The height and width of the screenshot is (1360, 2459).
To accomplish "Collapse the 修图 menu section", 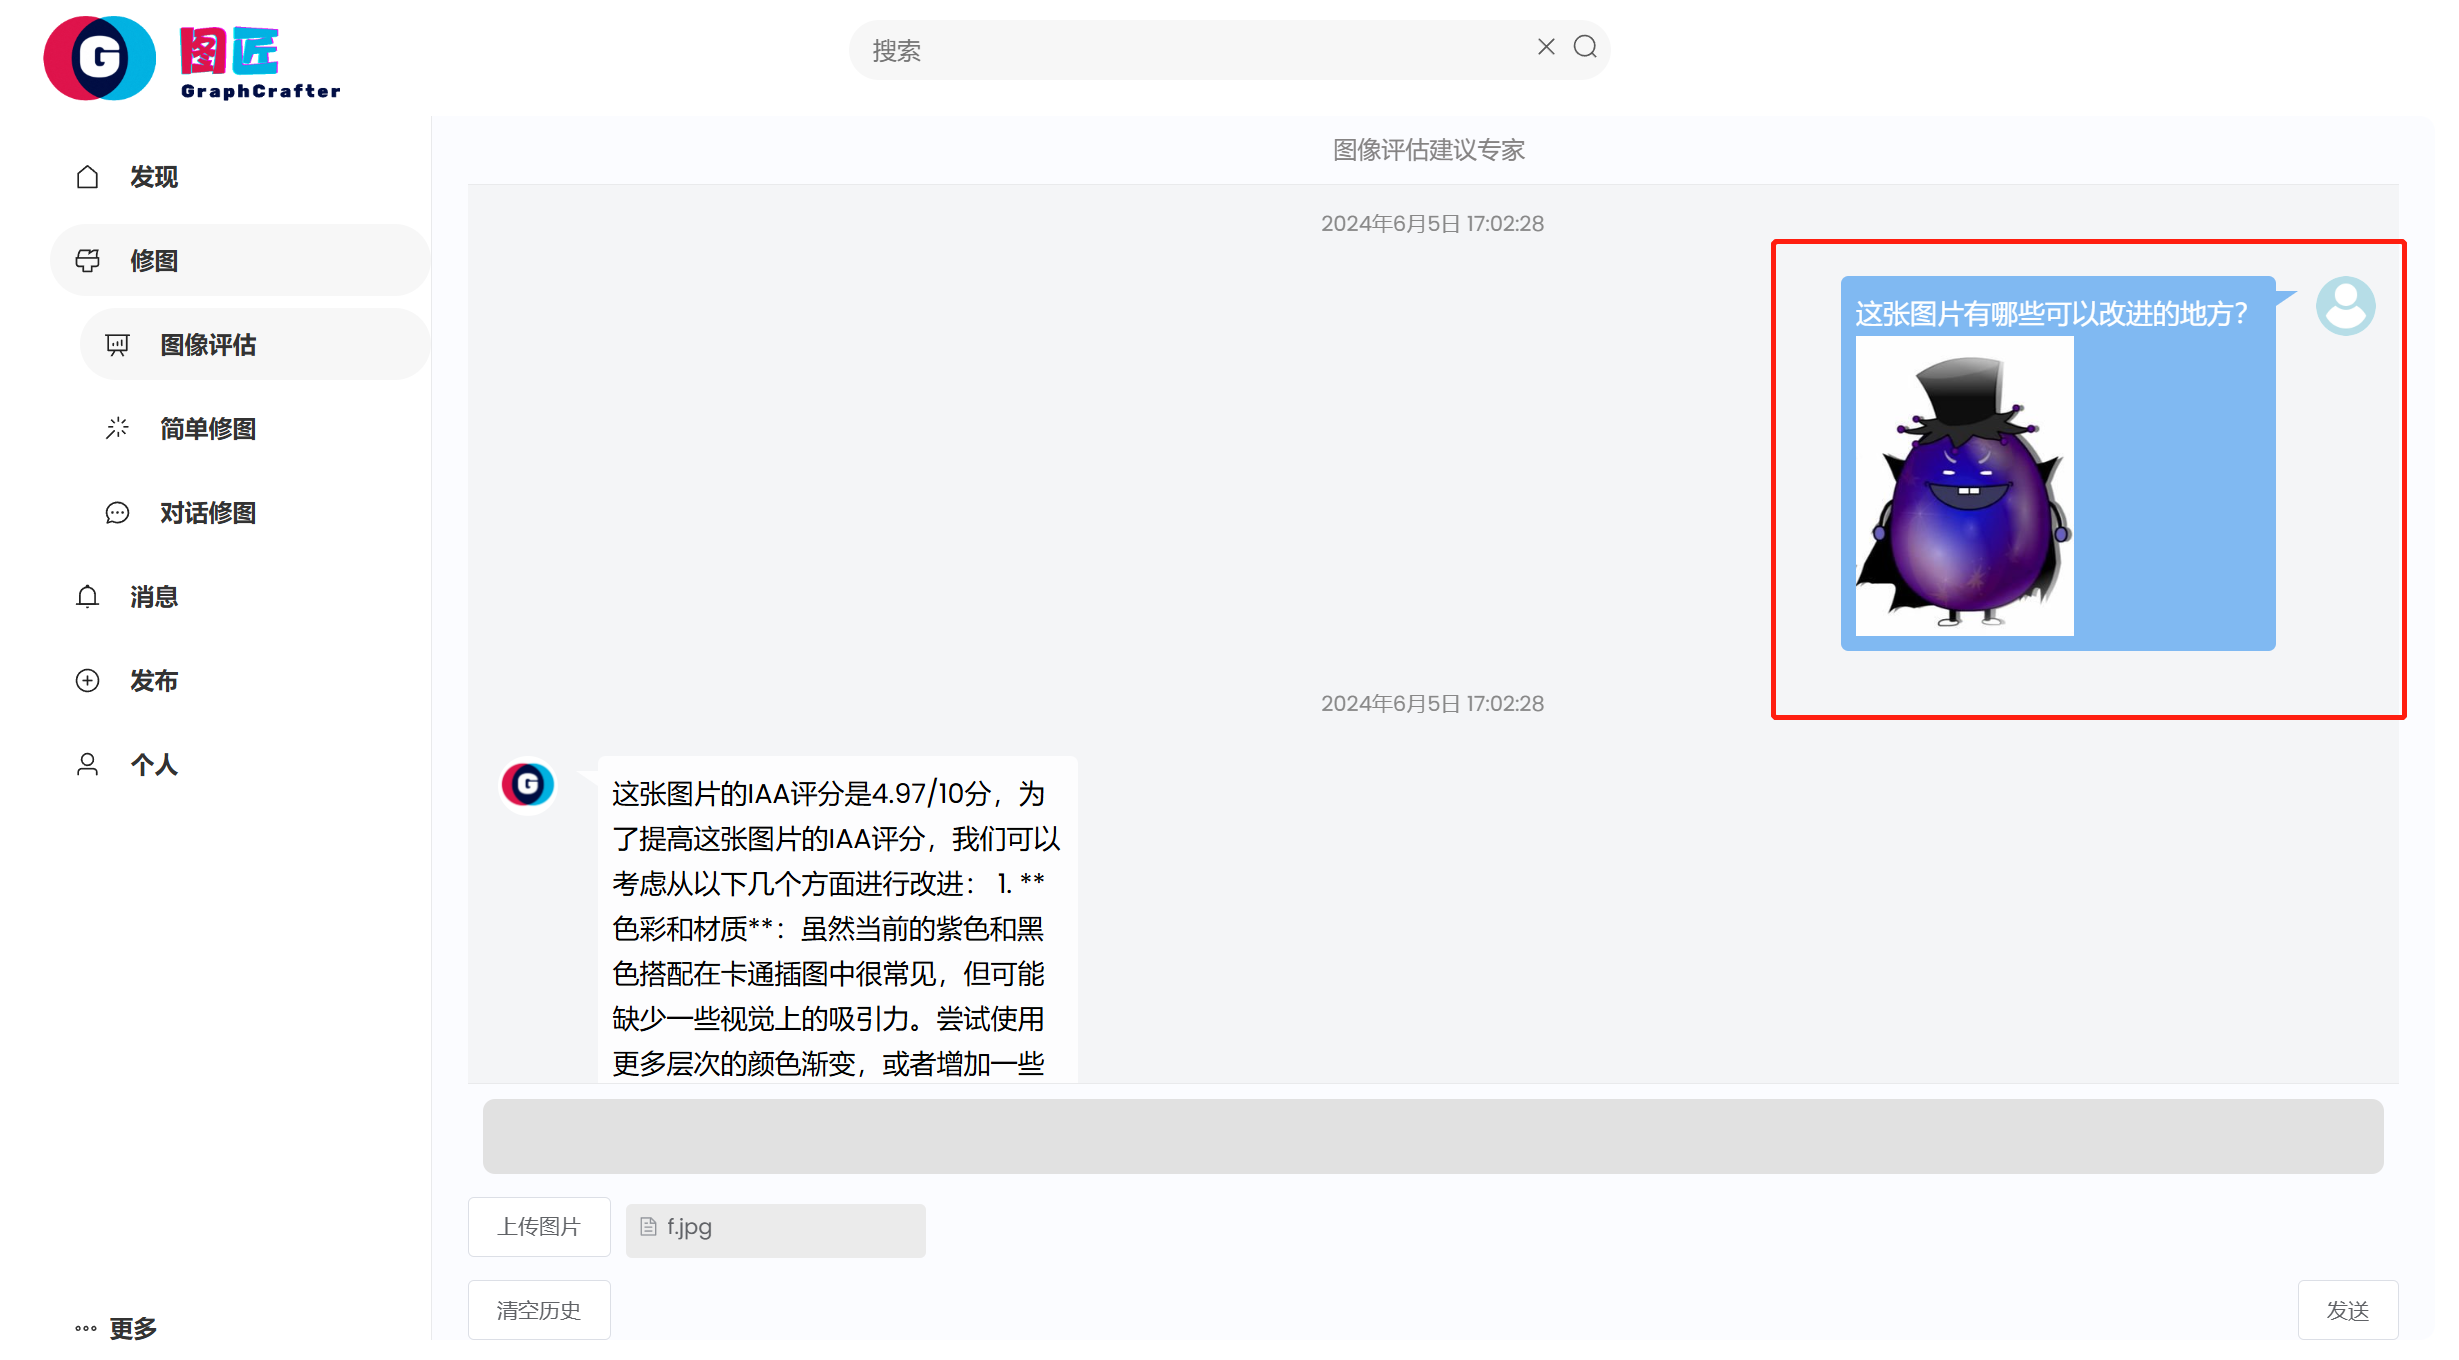I will tap(240, 261).
